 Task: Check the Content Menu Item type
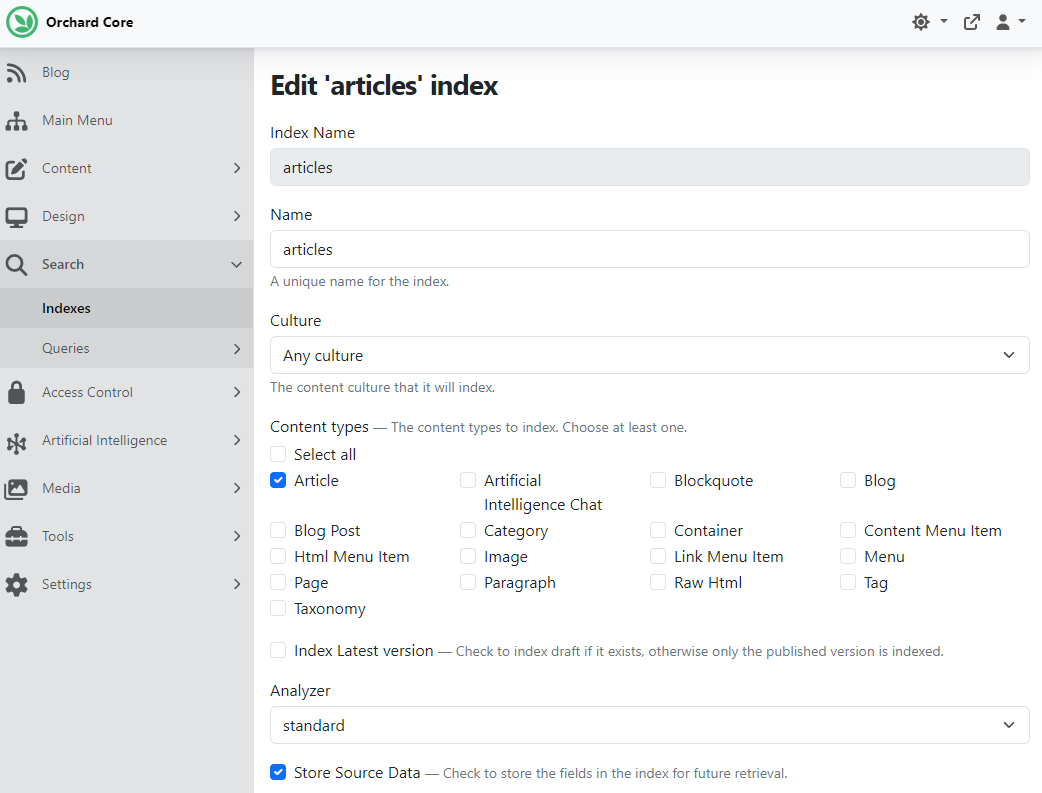[848, 530]
